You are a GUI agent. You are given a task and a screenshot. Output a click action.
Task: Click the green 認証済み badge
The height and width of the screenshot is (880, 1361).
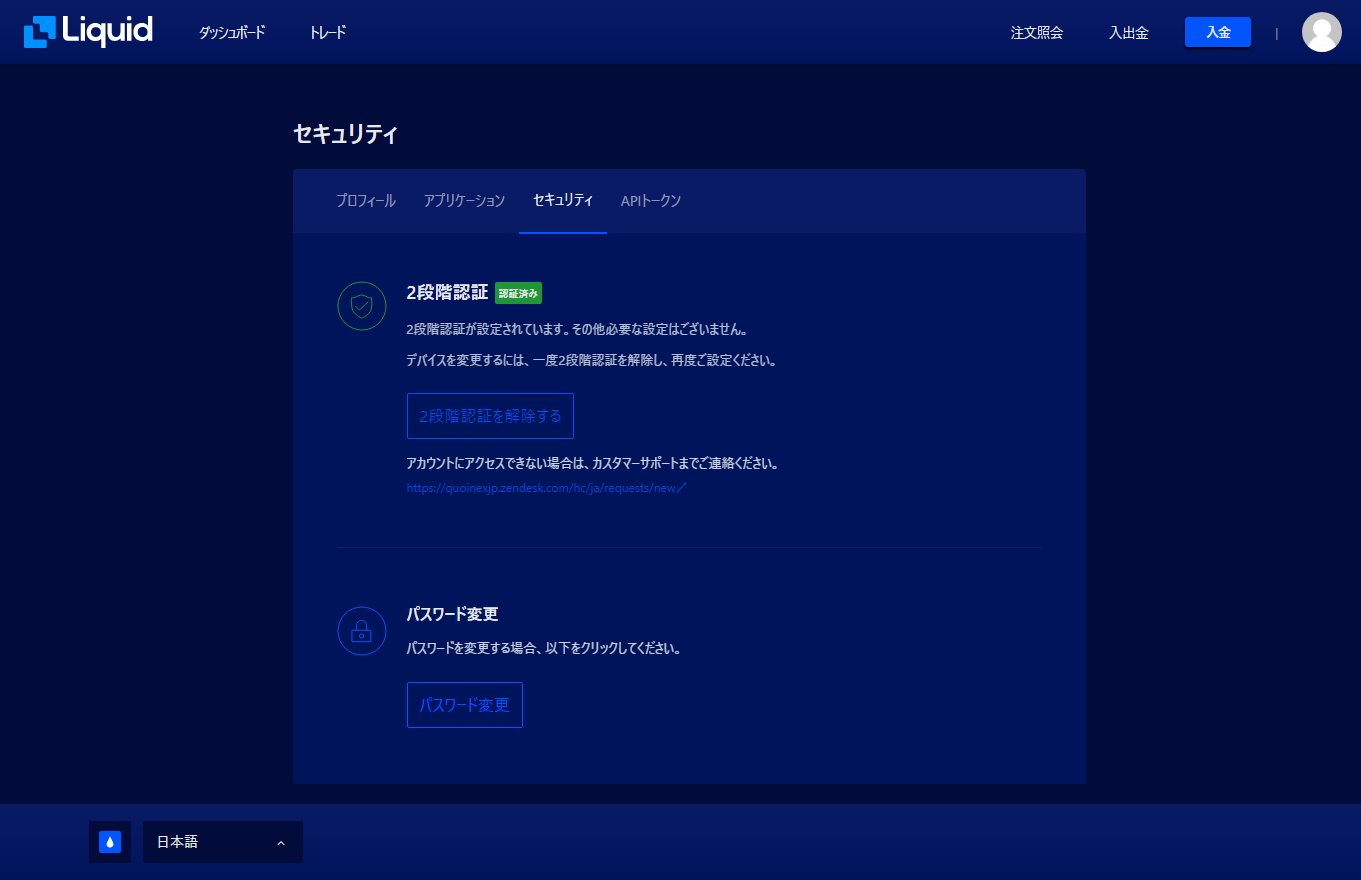tap(518, 293)
